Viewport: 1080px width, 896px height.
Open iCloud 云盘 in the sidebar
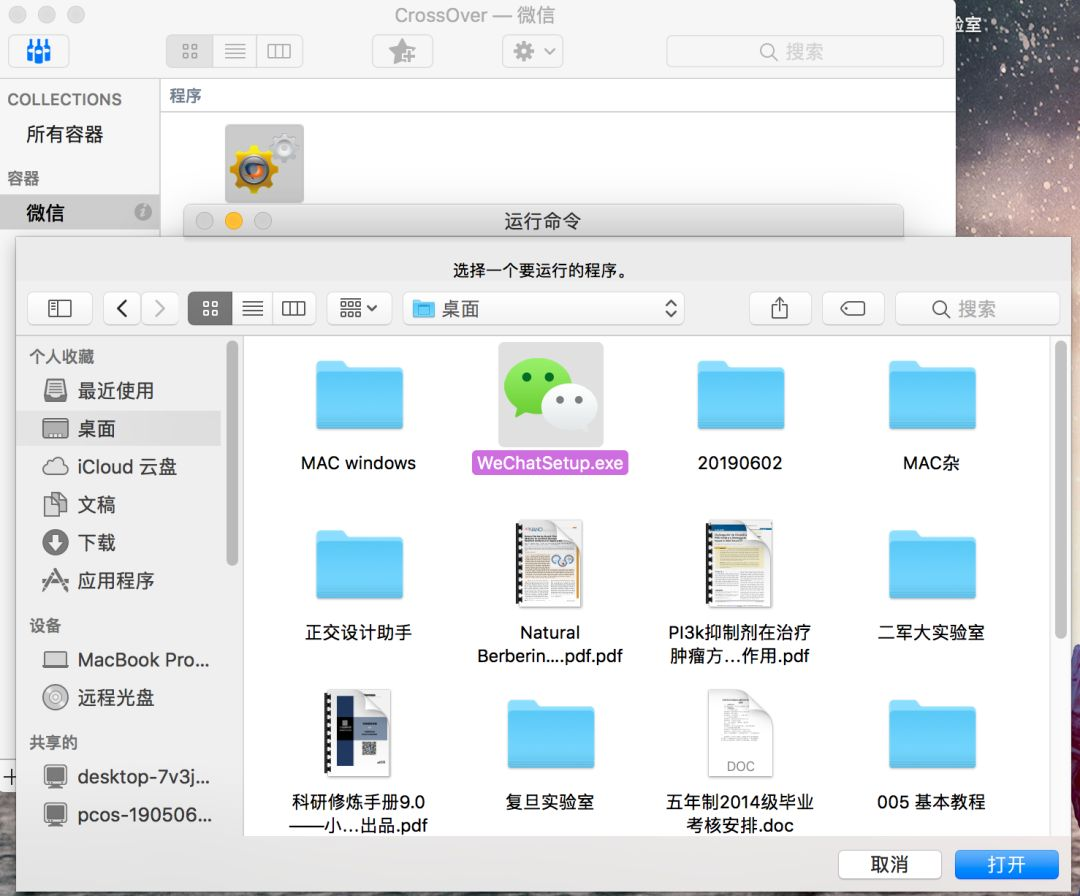pos(118,467)
